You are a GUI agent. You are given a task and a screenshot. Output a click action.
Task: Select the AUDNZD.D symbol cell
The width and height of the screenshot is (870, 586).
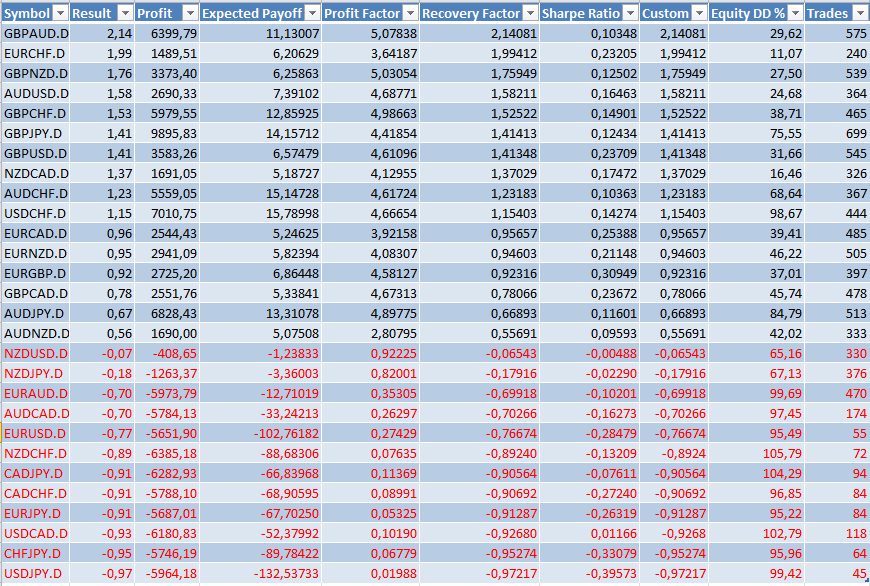point(35,333)
